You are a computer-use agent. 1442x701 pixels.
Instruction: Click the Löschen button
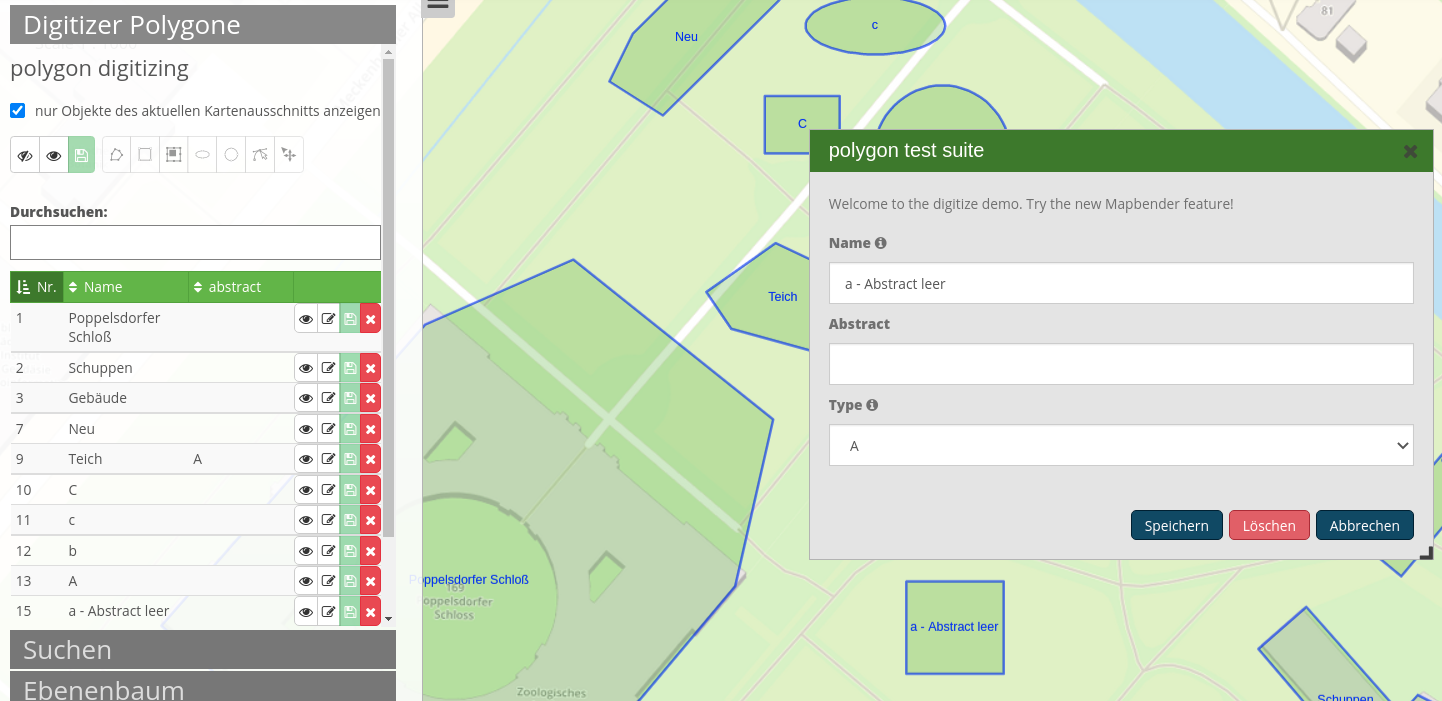pyautogui.click(x=1269, y=525)
